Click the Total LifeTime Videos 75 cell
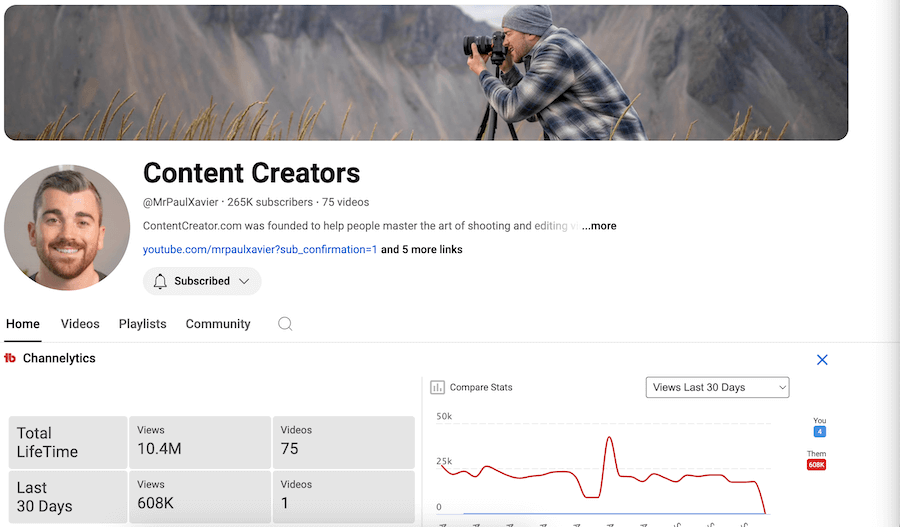Image resolution: width=900 pixels, height=527 pixels. click(x=344, y=443)
